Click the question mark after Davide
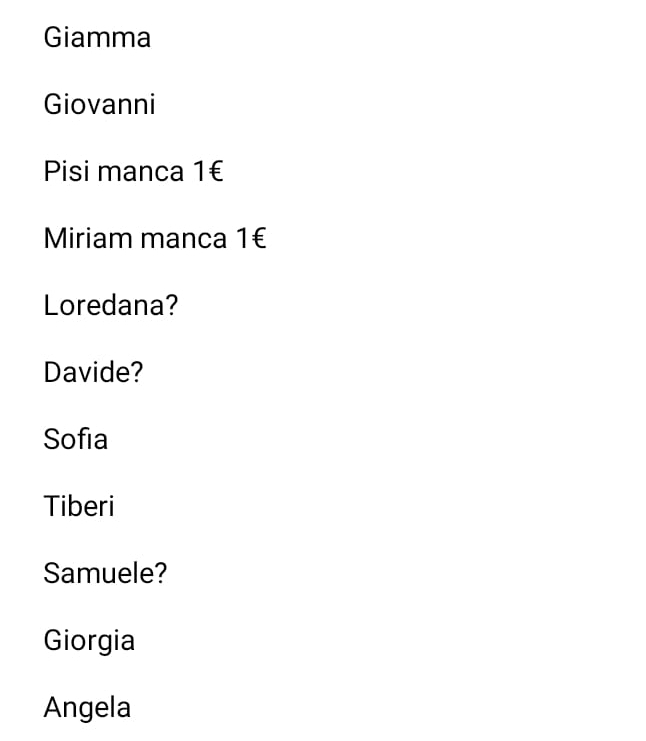This screenshot has width=646, height=741. (x=137, y=373)
